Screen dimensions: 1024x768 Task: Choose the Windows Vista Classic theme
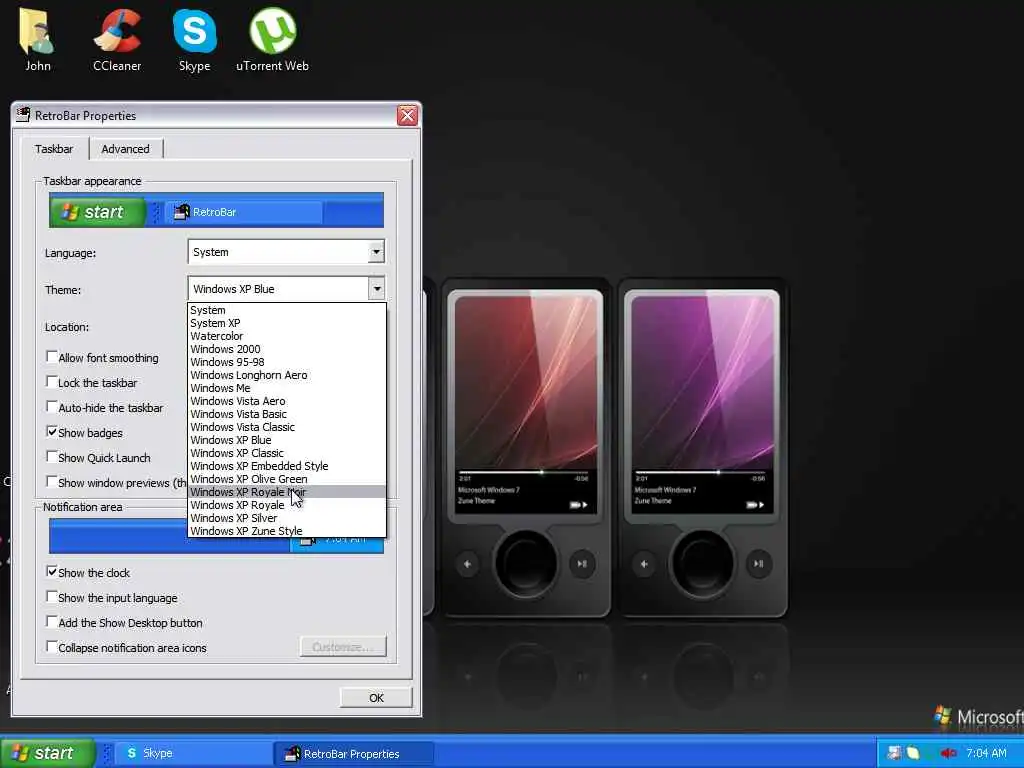click(x=287, y=427)
